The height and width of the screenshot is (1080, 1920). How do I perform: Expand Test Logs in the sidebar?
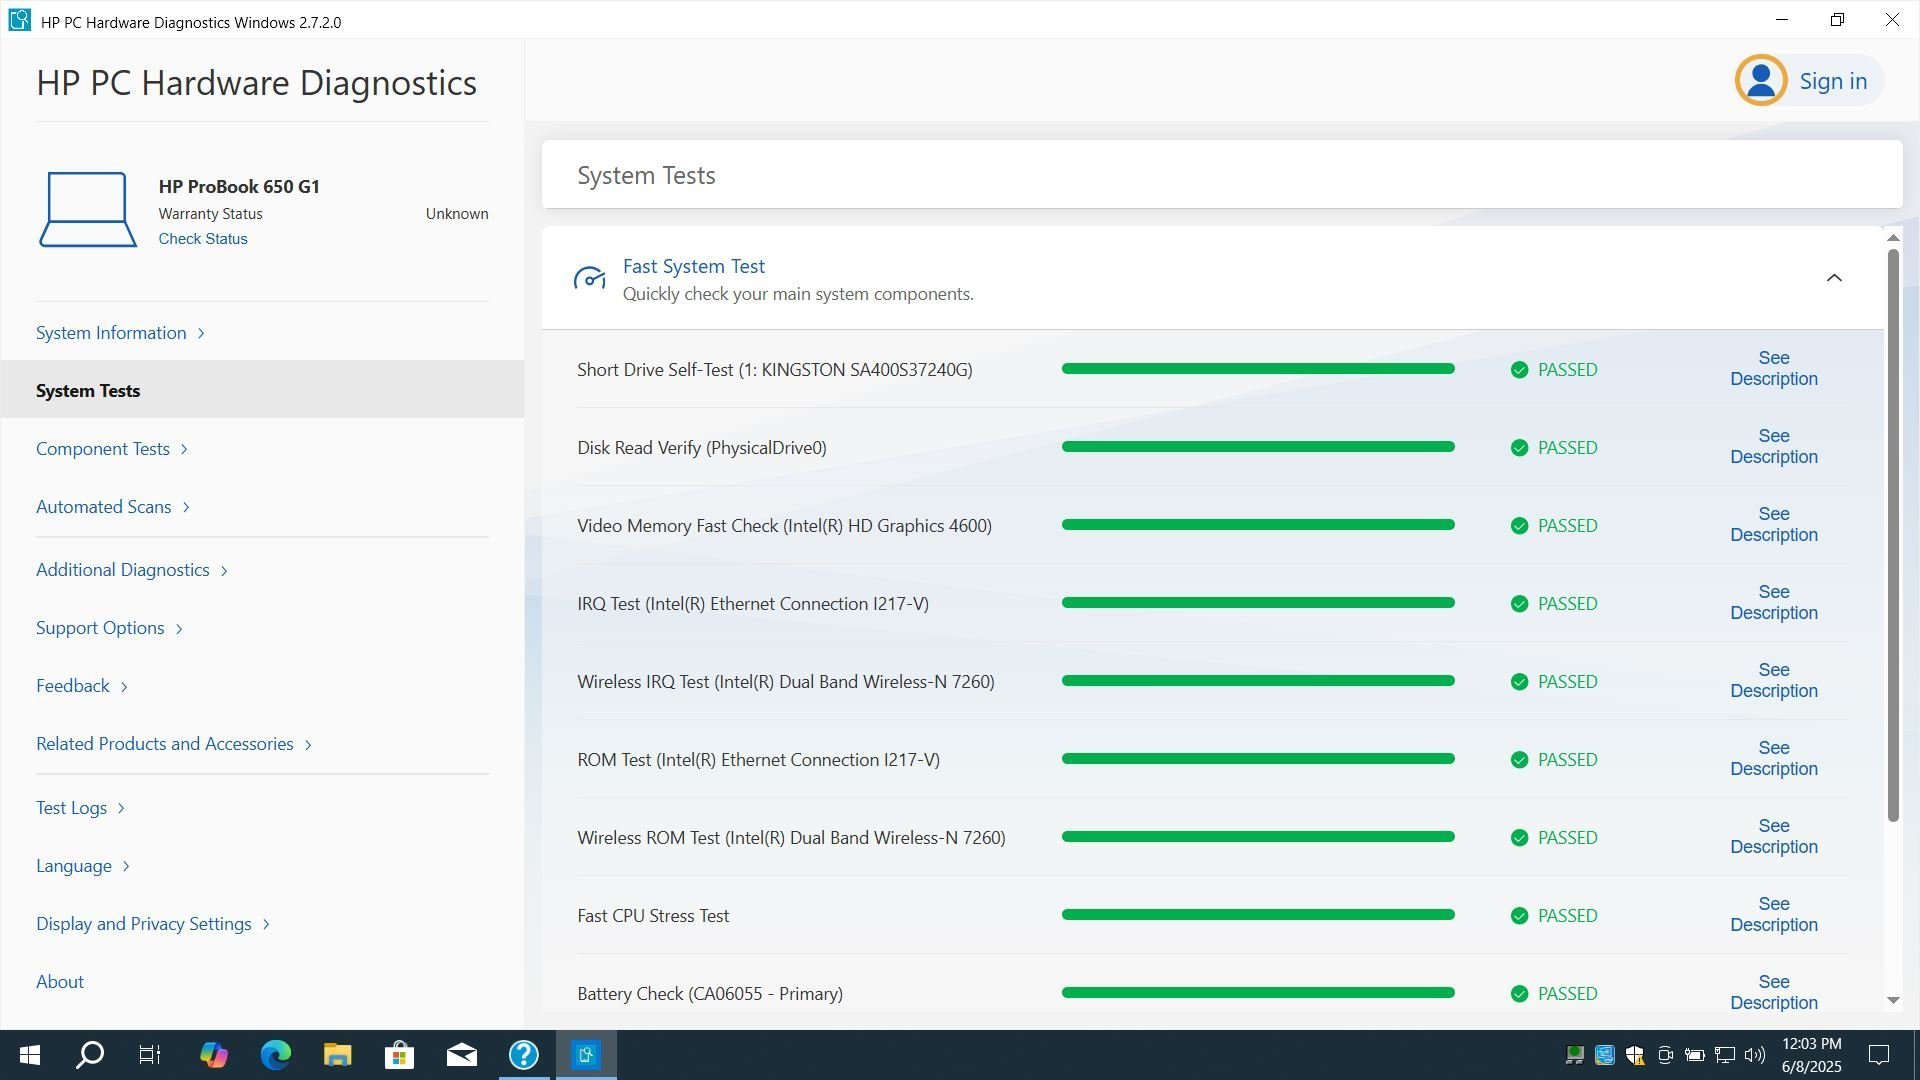click(x=80, y=808)
